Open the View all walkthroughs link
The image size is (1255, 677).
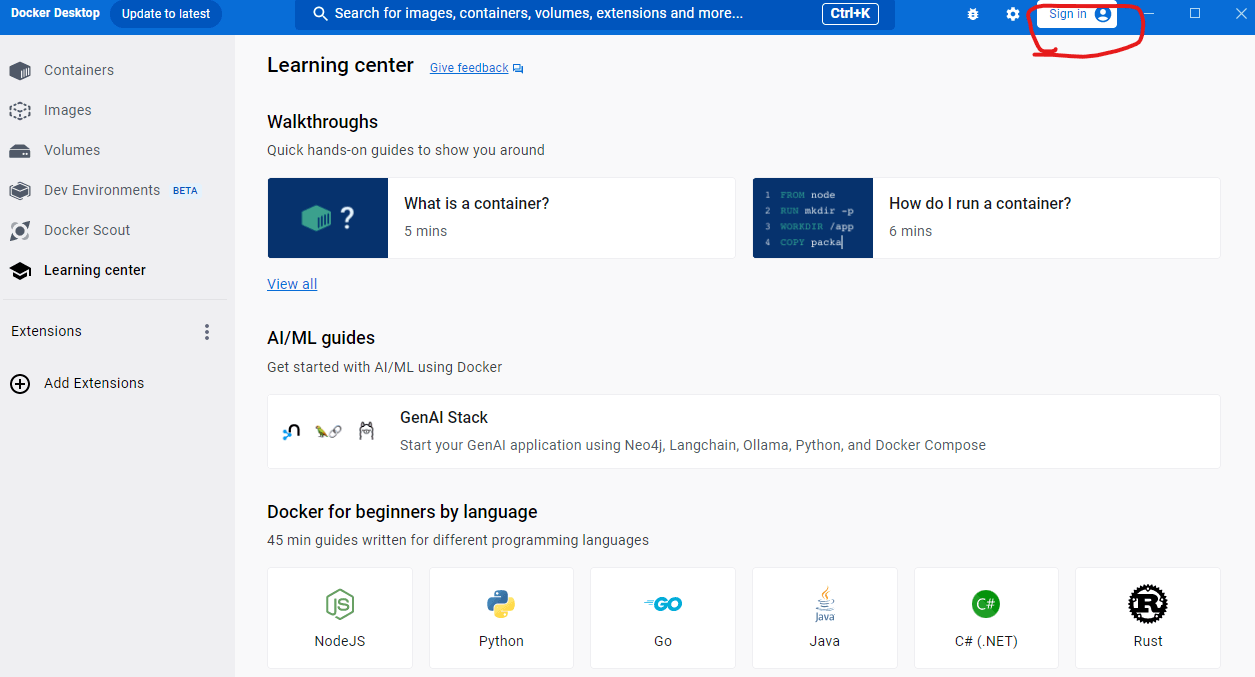292,284
